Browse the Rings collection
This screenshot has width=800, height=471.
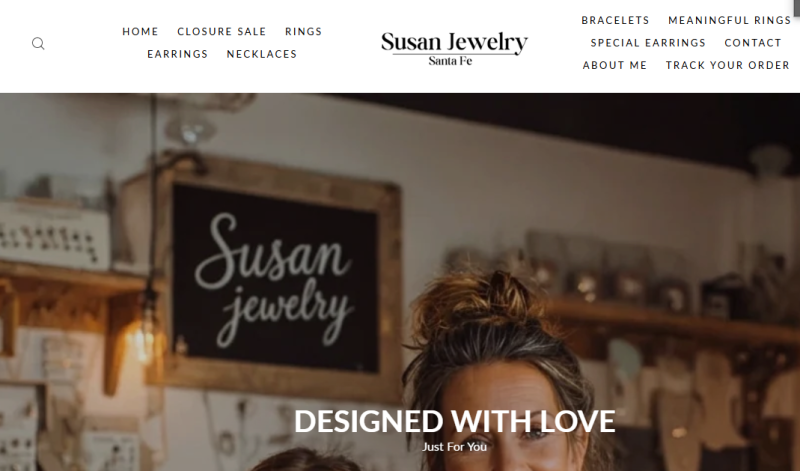pos(304,32)
